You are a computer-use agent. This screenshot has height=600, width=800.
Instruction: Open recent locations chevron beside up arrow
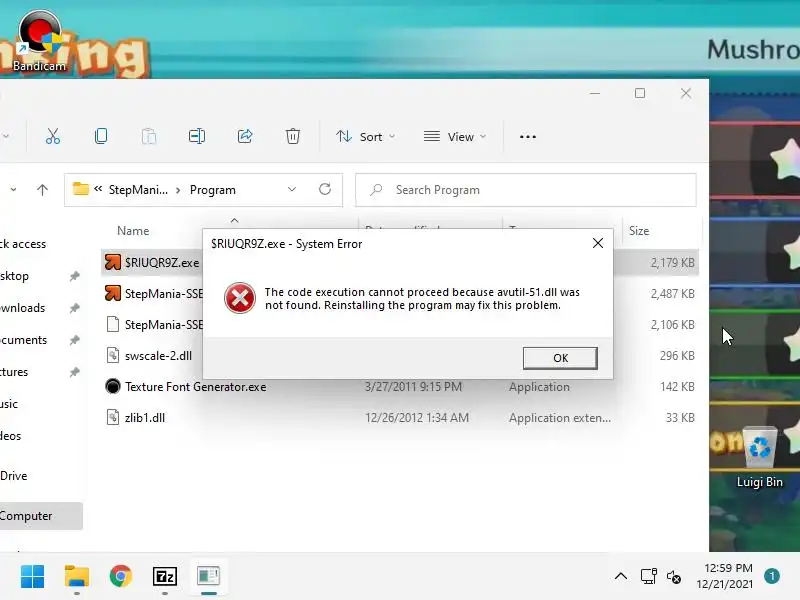(13, 190)
